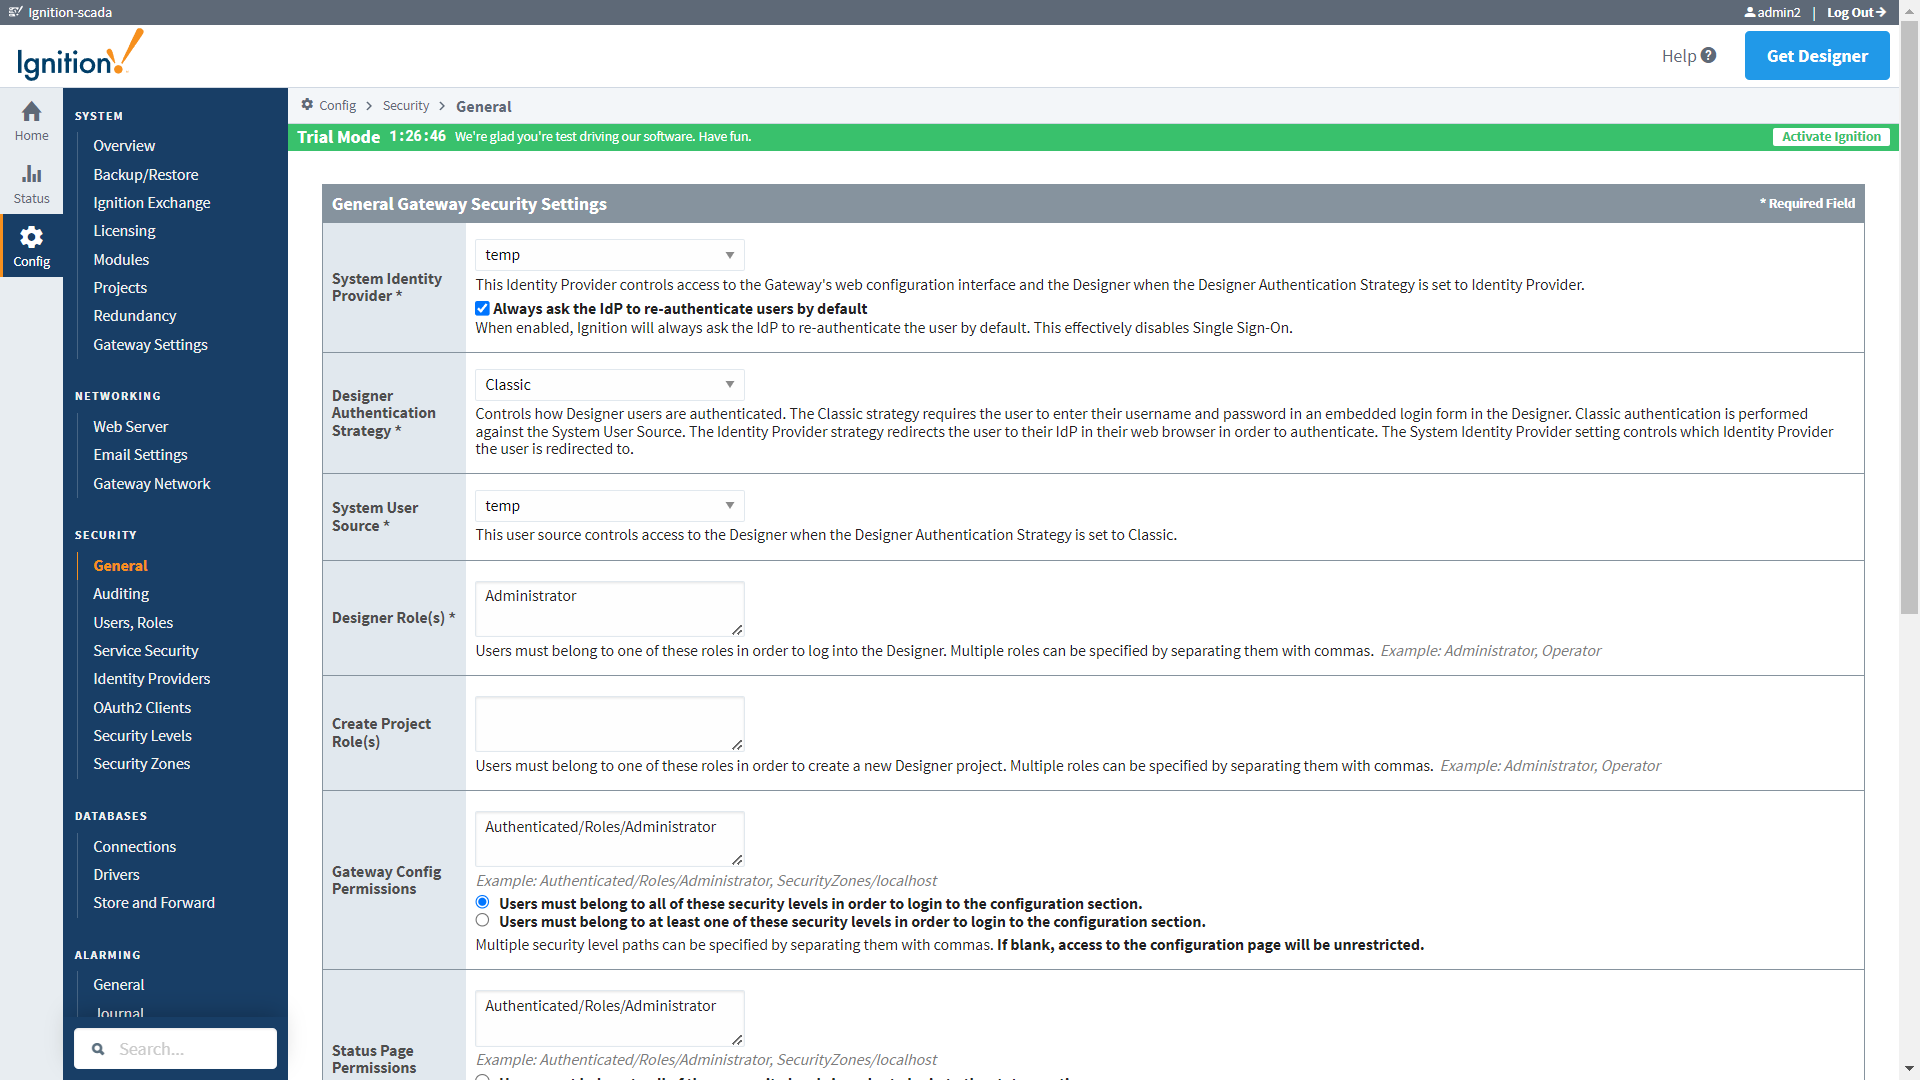Viewport: 1920px width, 1080px height.
Task: Open Identity Providers in the sidebar
Action: click(152, 678)
